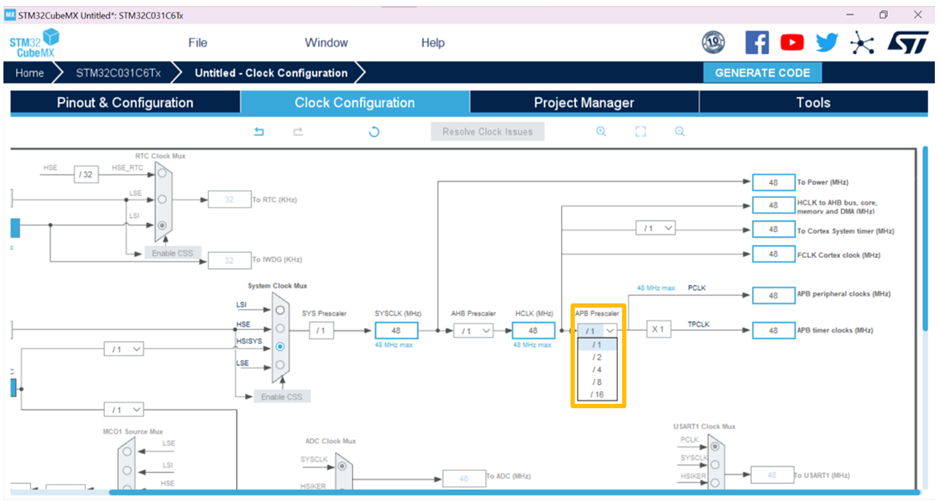Click the To IWDG (KHz) value box

[229, 261]
